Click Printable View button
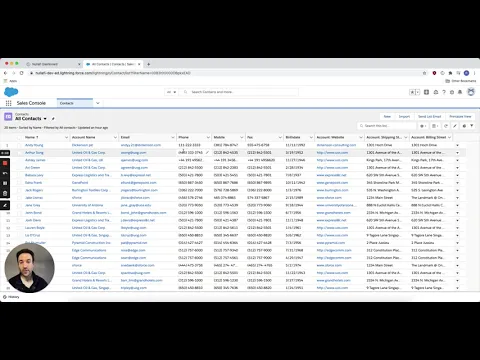Image resolution: width=480 pixels, height=360 pixels. (x=460, y=117)
